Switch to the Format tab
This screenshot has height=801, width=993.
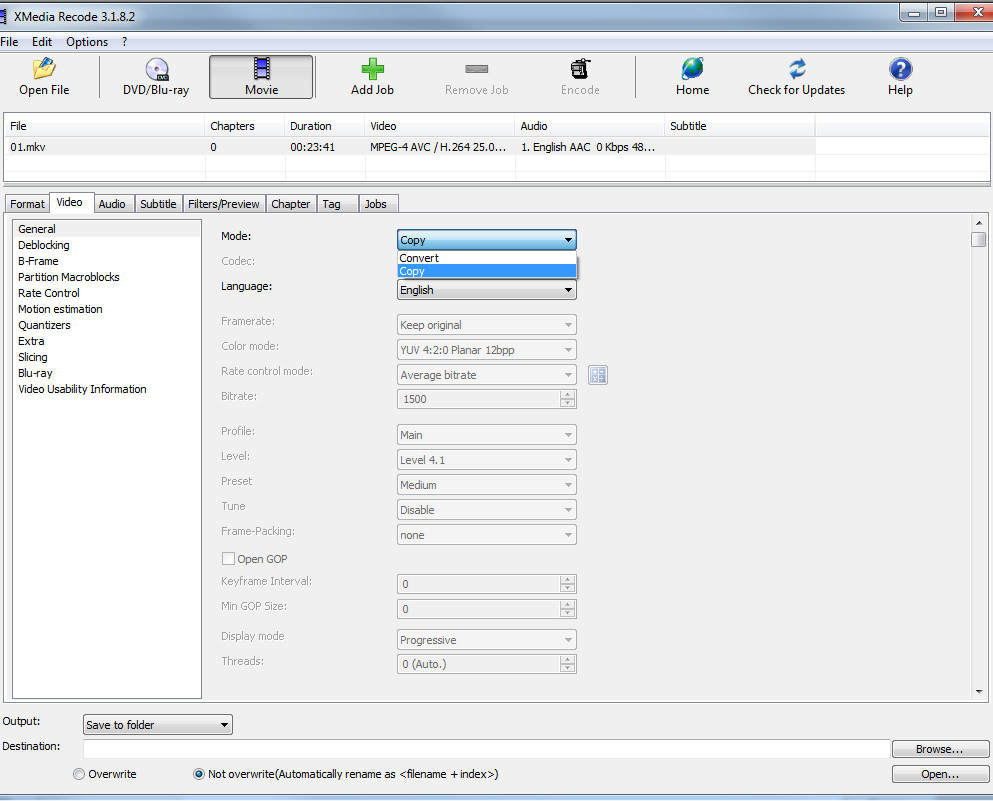click(x=27, y=204)
